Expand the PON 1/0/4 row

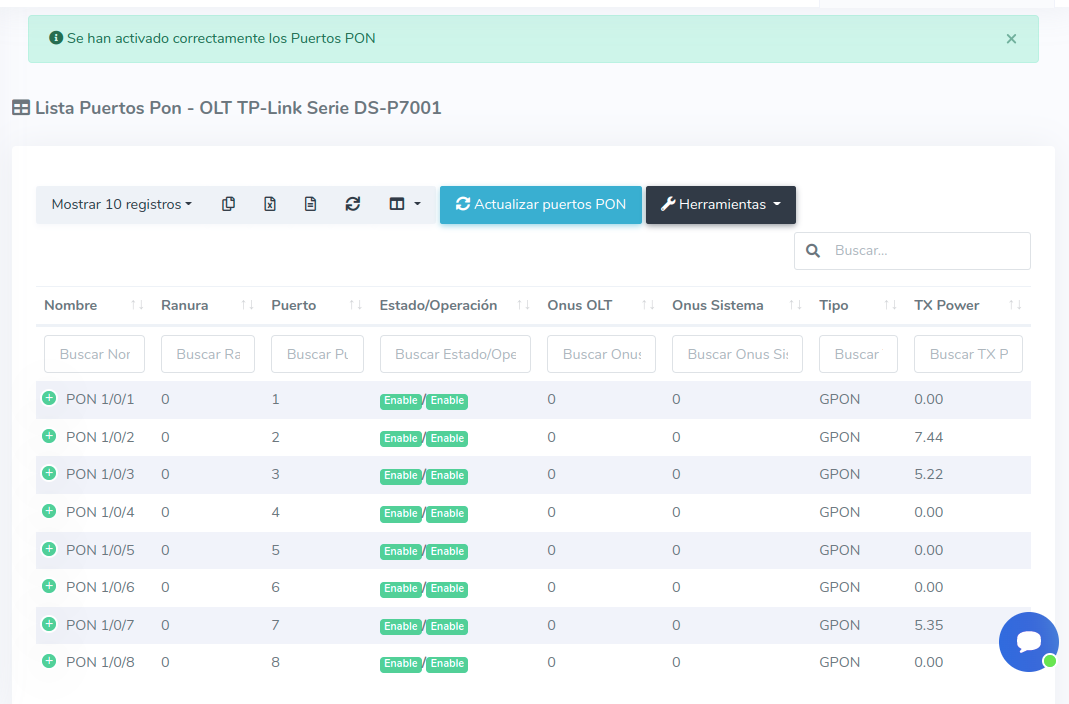tap(49, 511)
